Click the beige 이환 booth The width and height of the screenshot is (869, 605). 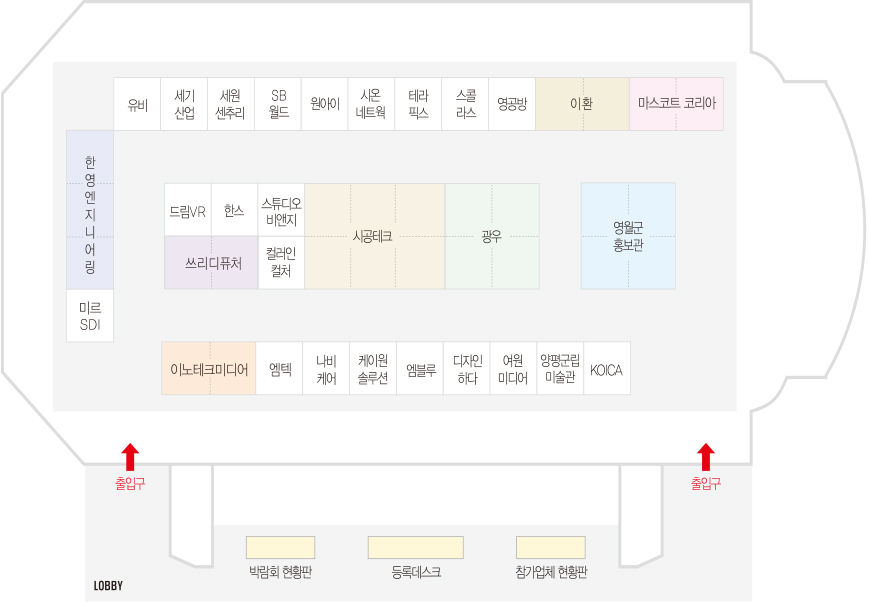pyautogui.click(x=582, y=104)
